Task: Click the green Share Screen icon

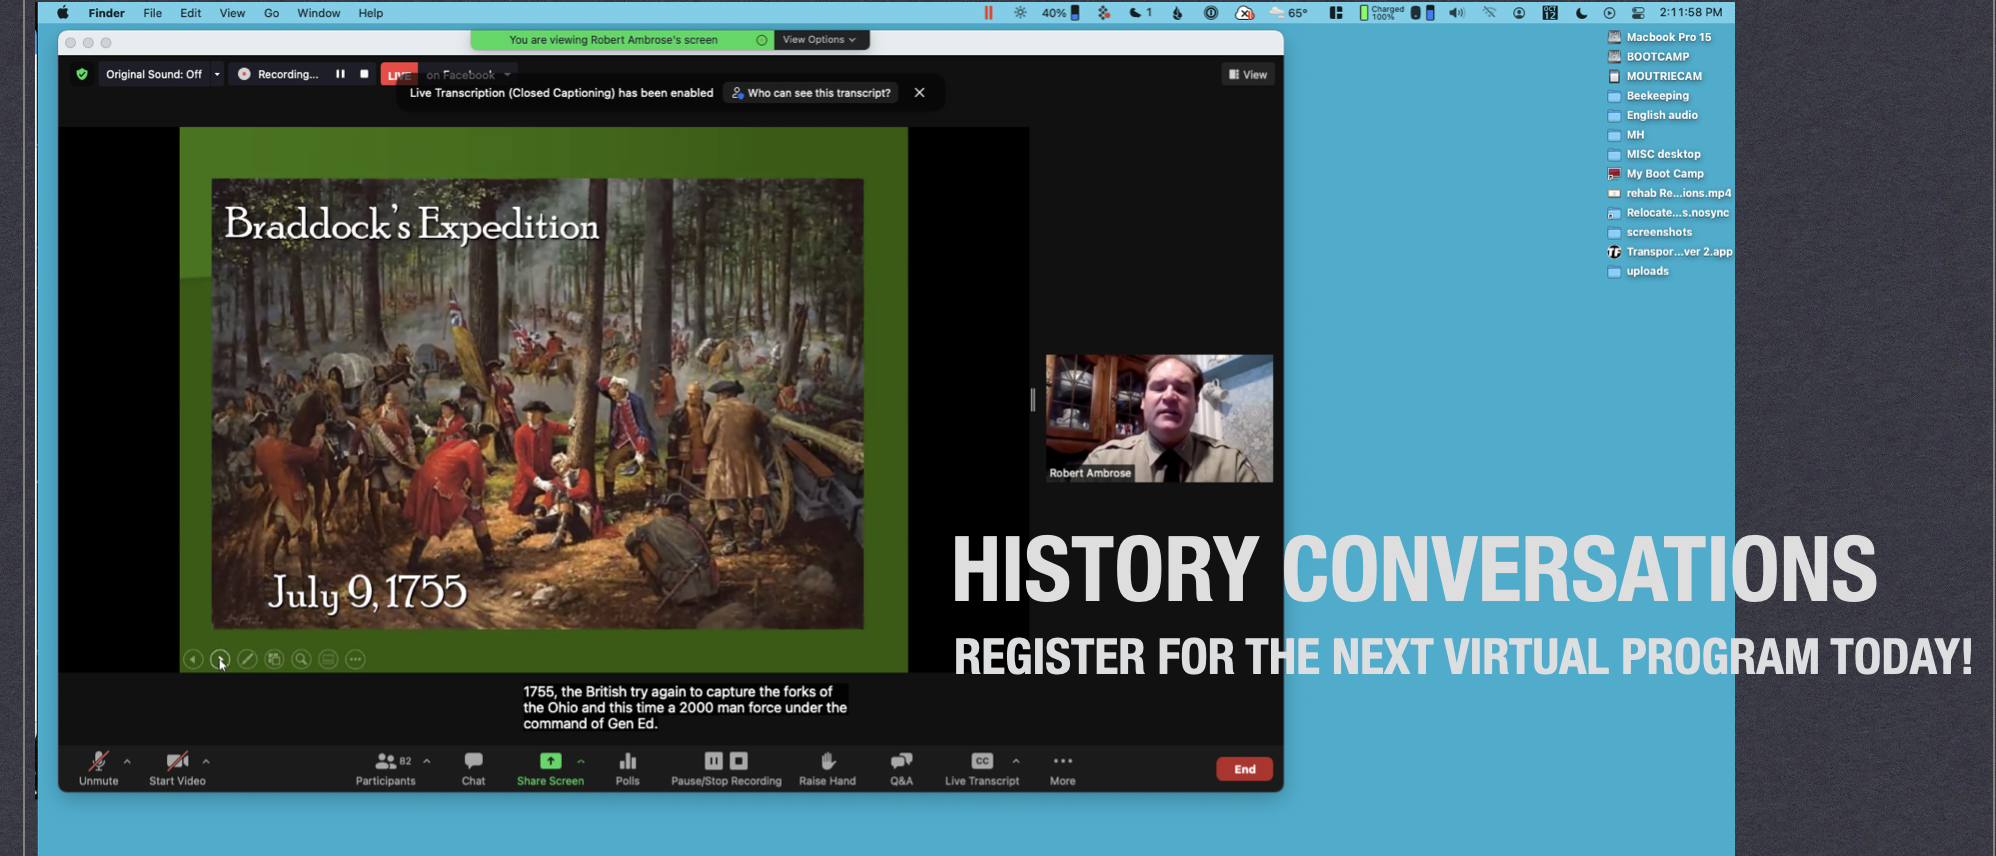Action: click(x=550, y=762)
